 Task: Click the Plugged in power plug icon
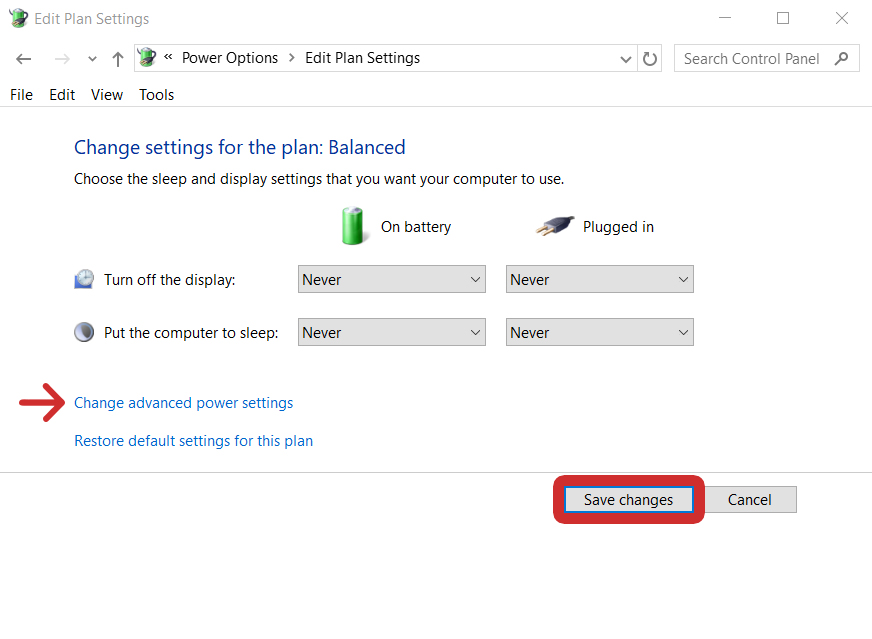(x=554, y=226)
